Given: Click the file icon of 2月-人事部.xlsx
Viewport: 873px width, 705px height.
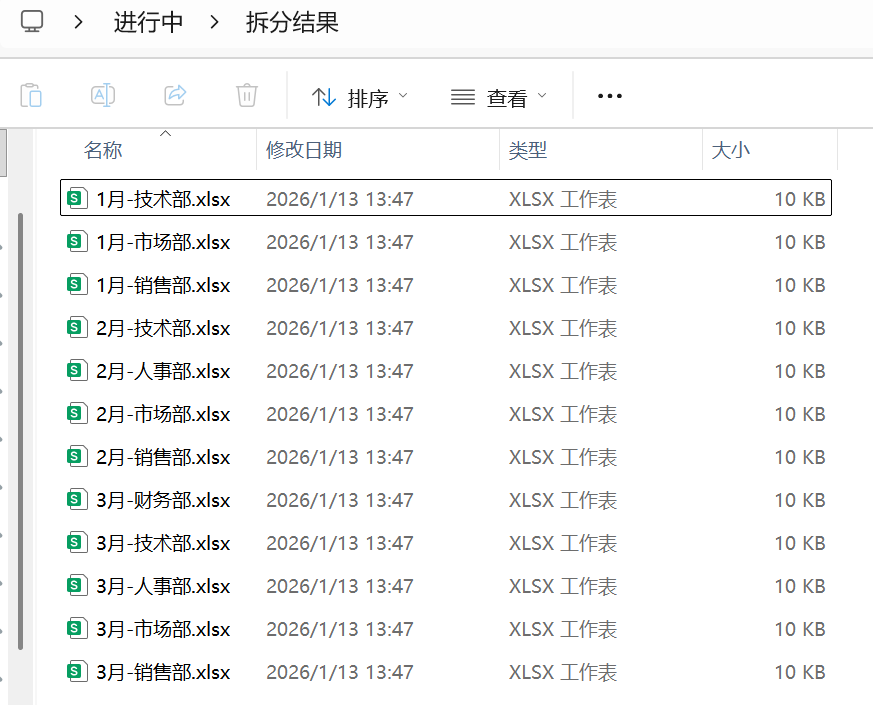Looking at the screenshot, I should [76, 371].
